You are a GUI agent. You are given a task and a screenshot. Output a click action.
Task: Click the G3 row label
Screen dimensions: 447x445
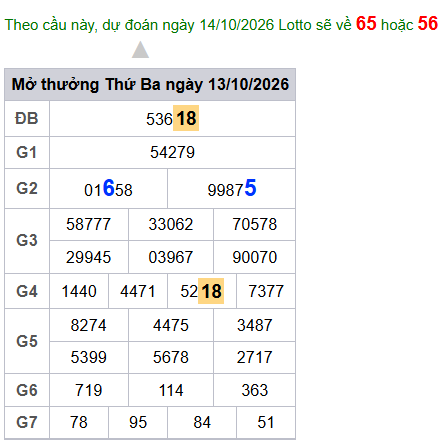point(27,241)
